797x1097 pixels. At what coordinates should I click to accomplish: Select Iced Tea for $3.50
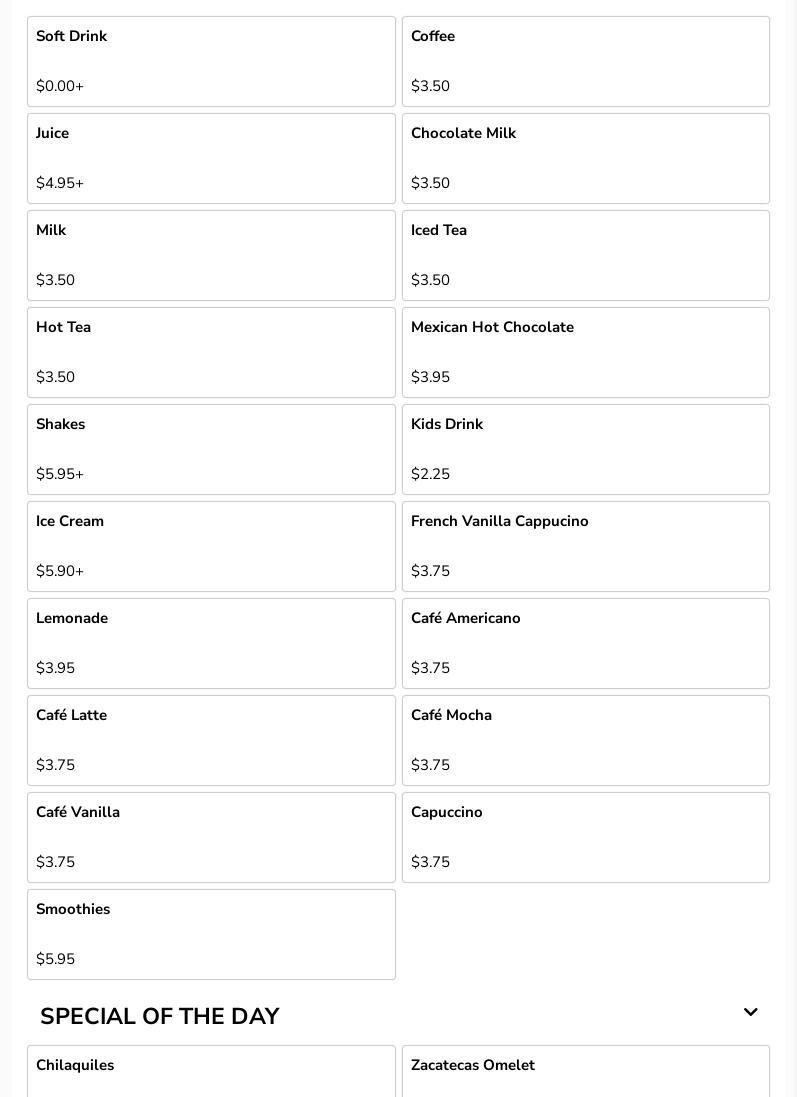click(x=585, y=255)
